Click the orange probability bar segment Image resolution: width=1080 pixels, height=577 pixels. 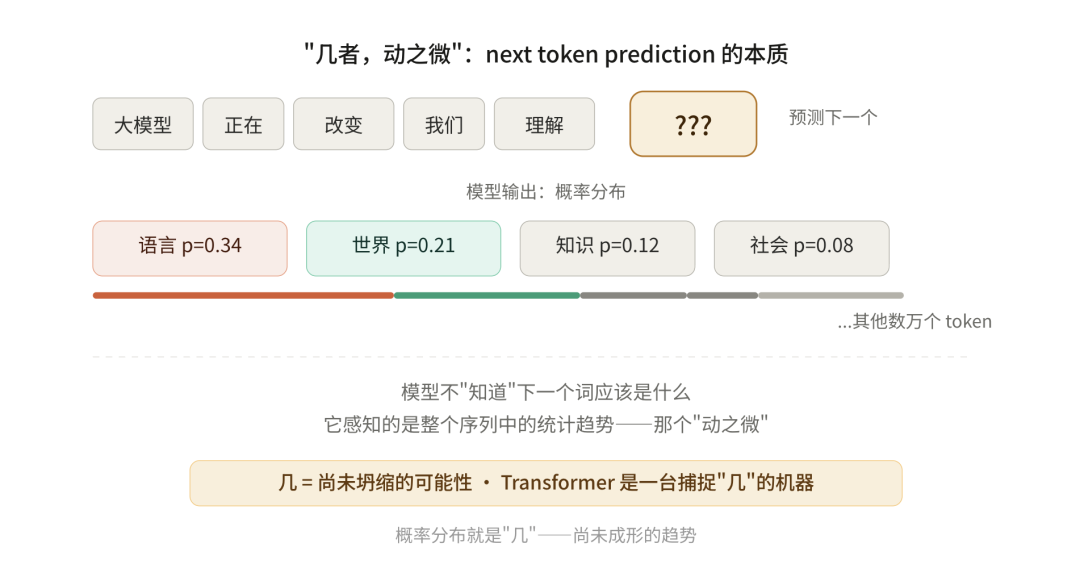tap(243, 295)
